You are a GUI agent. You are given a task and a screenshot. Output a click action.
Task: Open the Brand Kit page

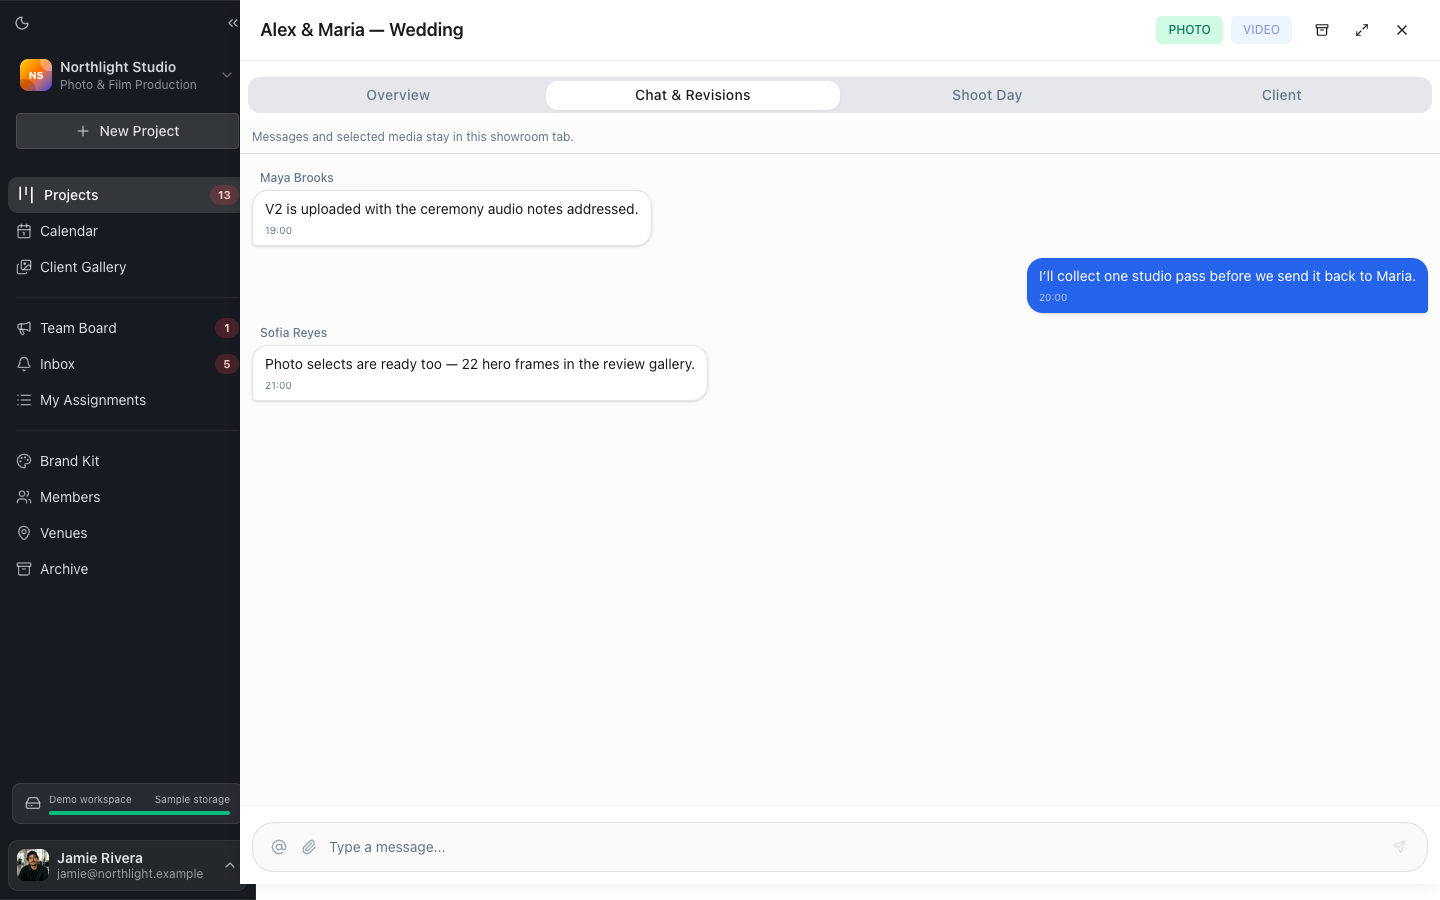pyautogui.click(x=124, y=461)
